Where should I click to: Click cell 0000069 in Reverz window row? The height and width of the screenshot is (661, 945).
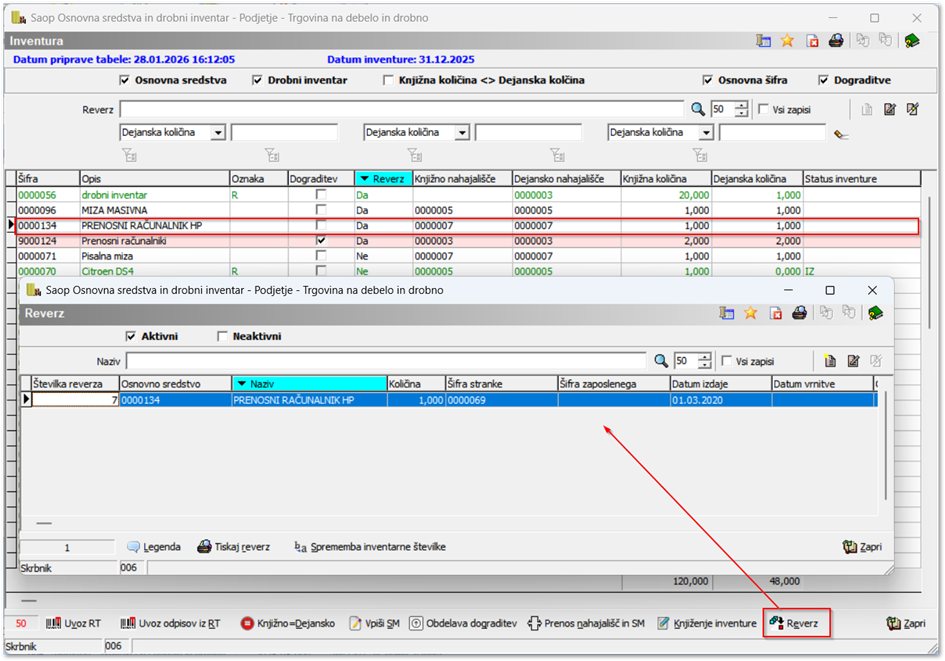pyautogui.click(x=501, y=399)
